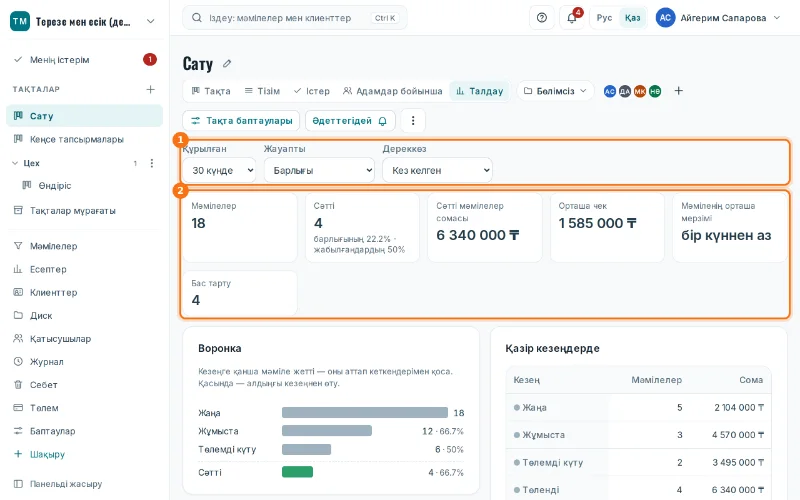Click the Жұмыста funnel bar
Viewport: 800px width, 500px height.
coord(327,431)
